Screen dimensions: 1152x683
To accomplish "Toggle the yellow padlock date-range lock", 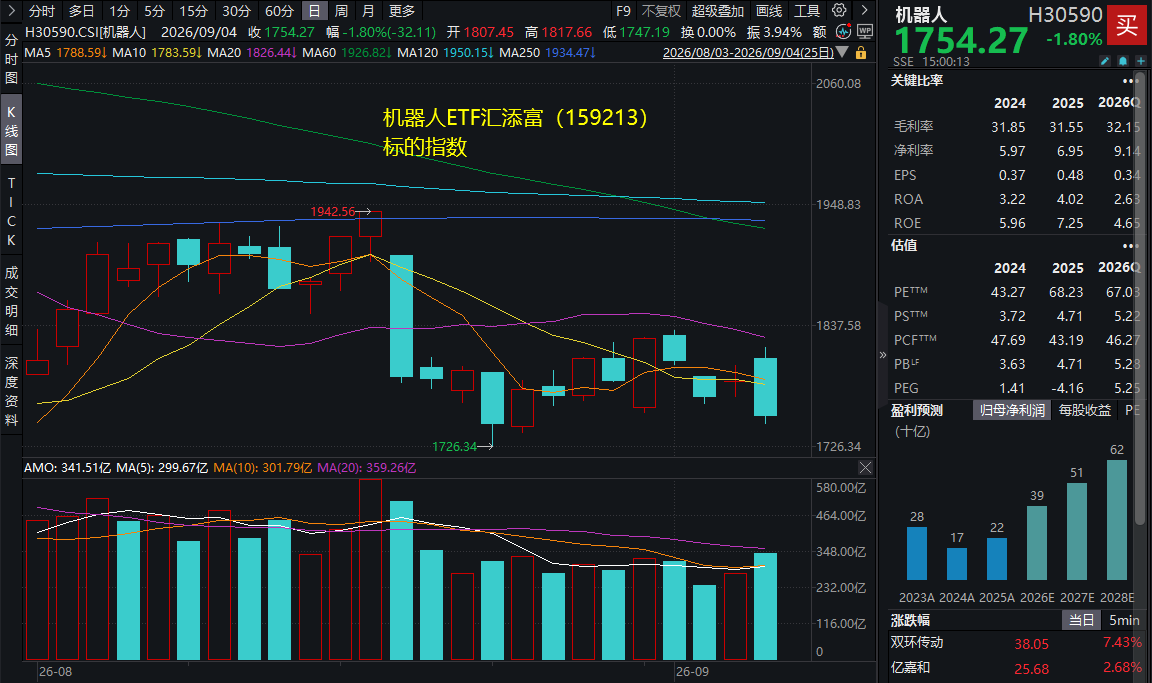I will (861, 53).
